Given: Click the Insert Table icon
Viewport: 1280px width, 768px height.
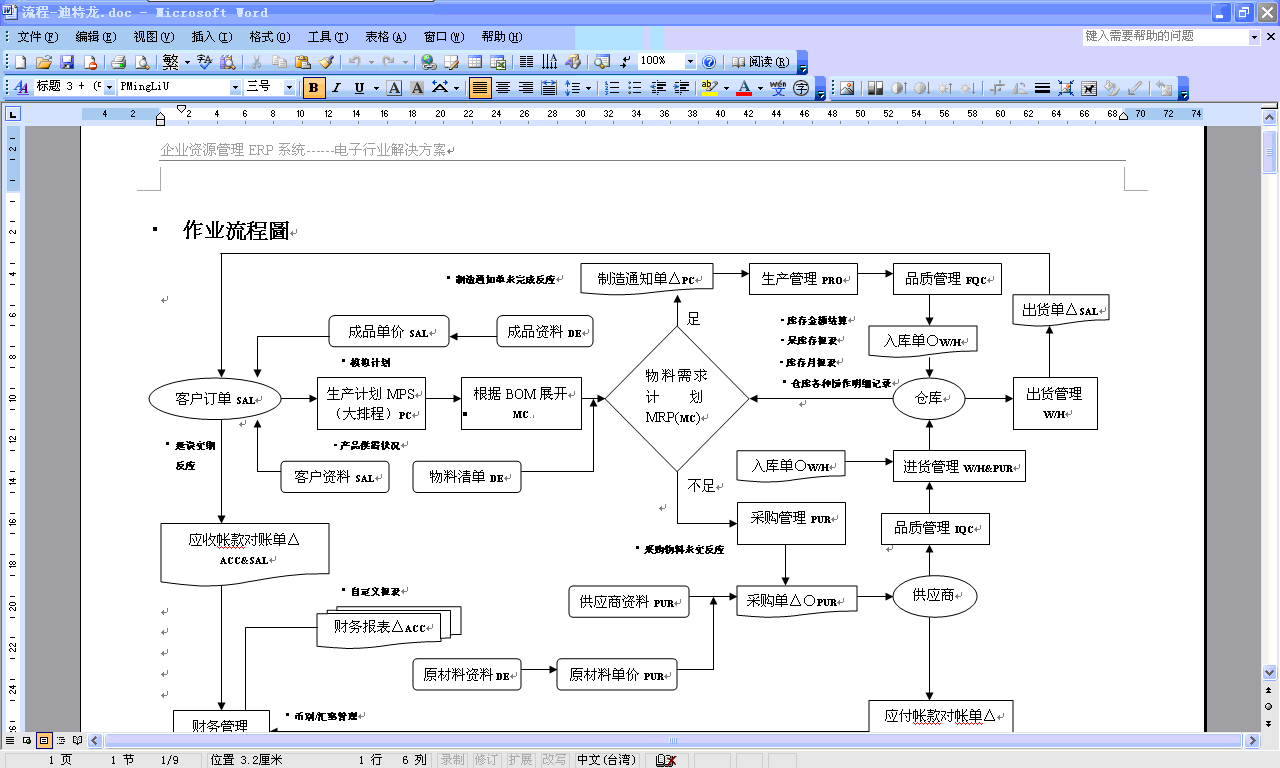Looking at the screenshot, I should (475, 62).
